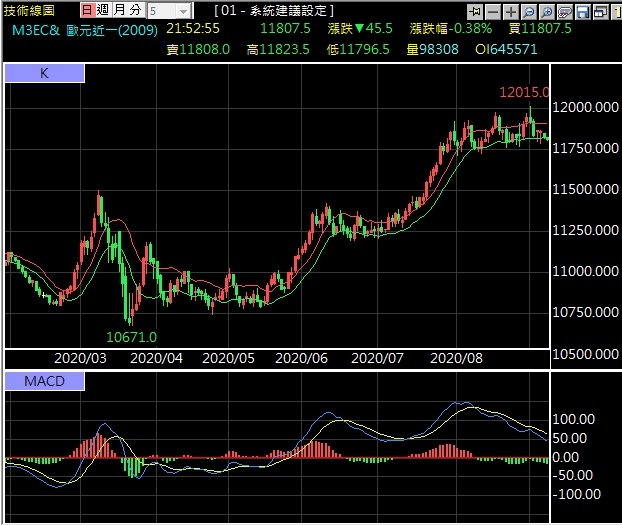Click the 2020/05 date axis label
622x525 pixels.
click(228, 358)
